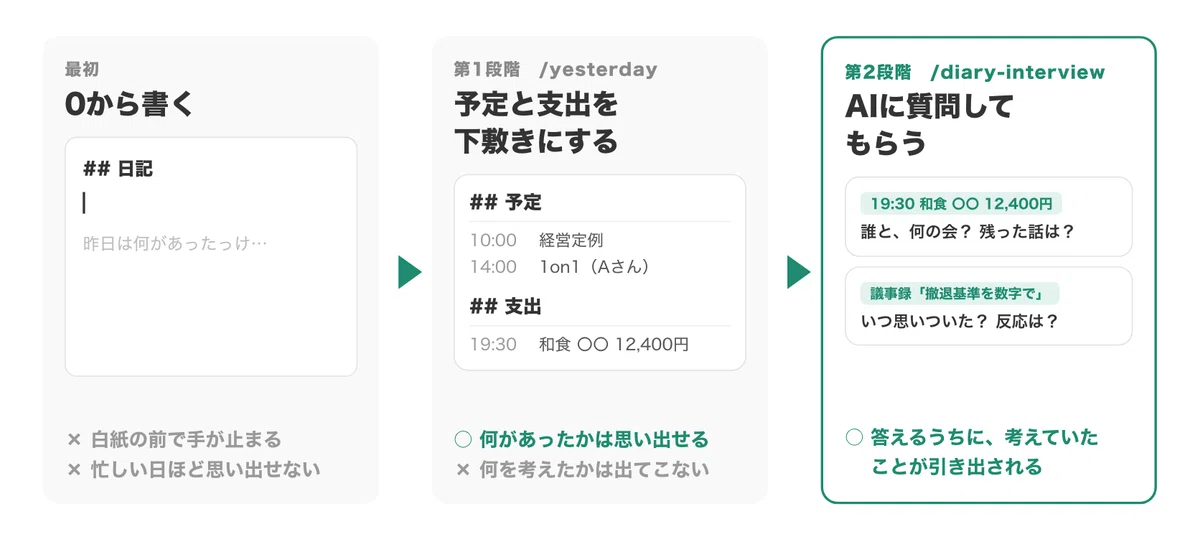This screenshot has height=552, width=1200.
Task: Select the green tag 19:30 和食 12,400円
Action: click(960, 204)
